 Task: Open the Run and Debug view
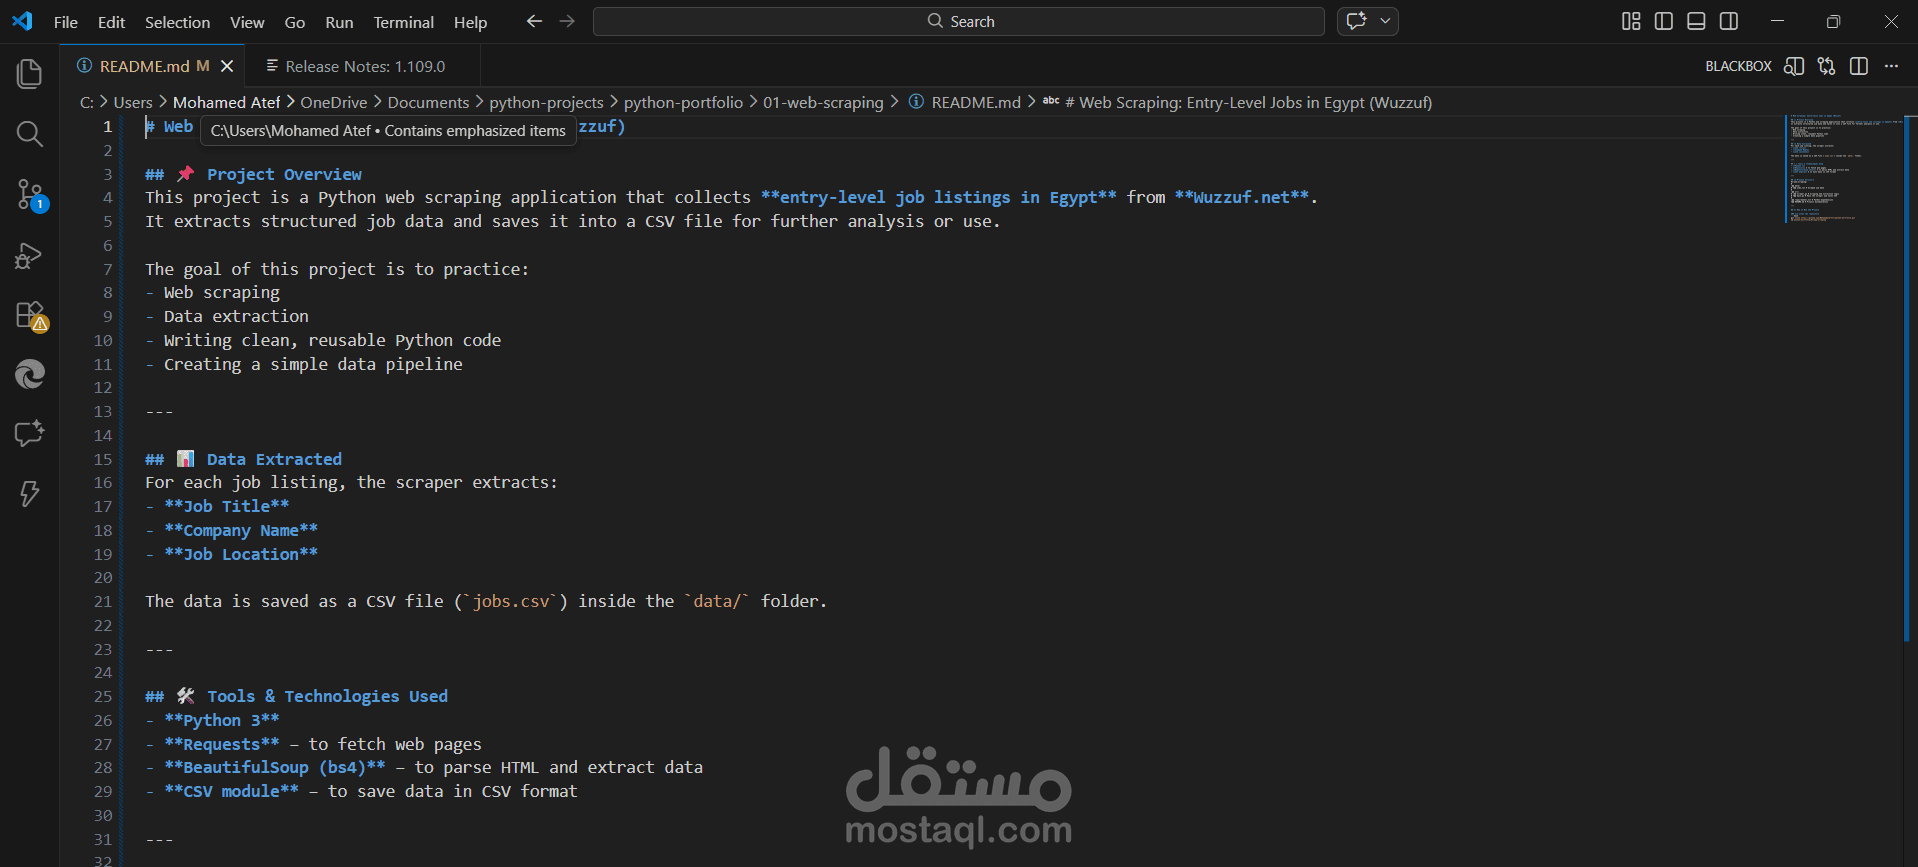coord(30,255)
